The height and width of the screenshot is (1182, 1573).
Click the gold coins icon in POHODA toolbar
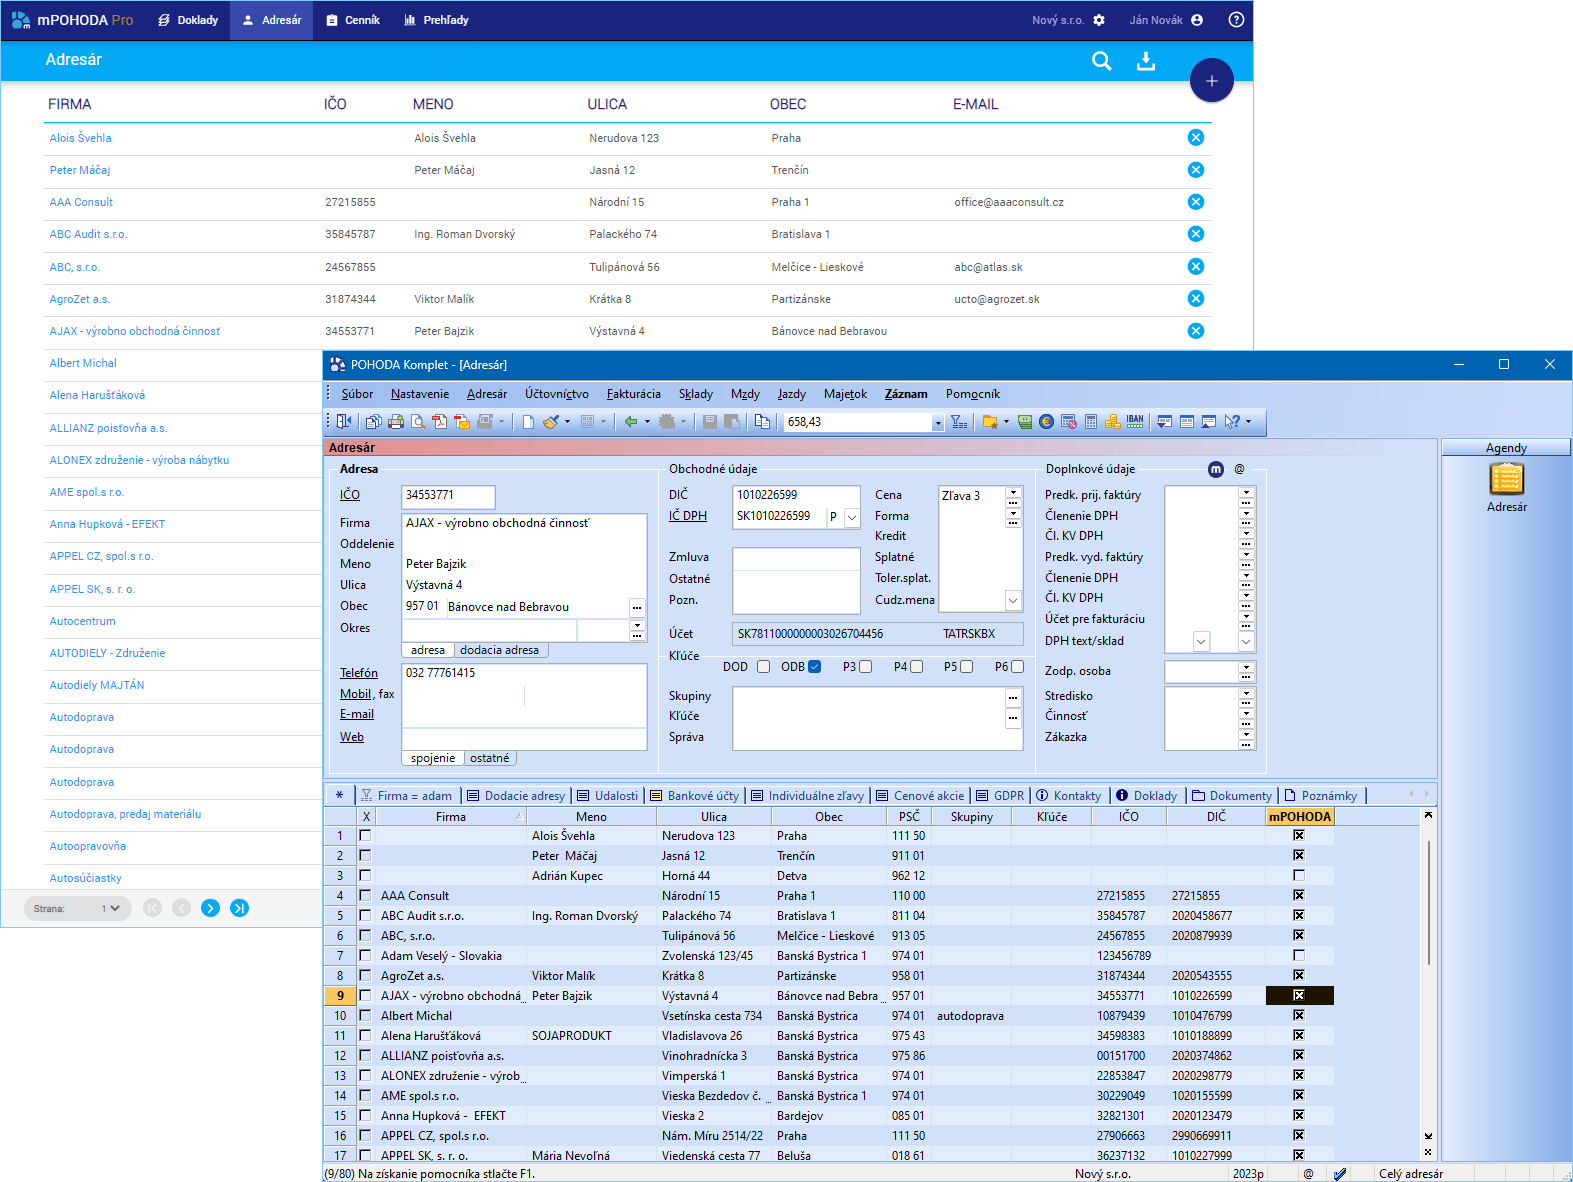coord(1112,422)
